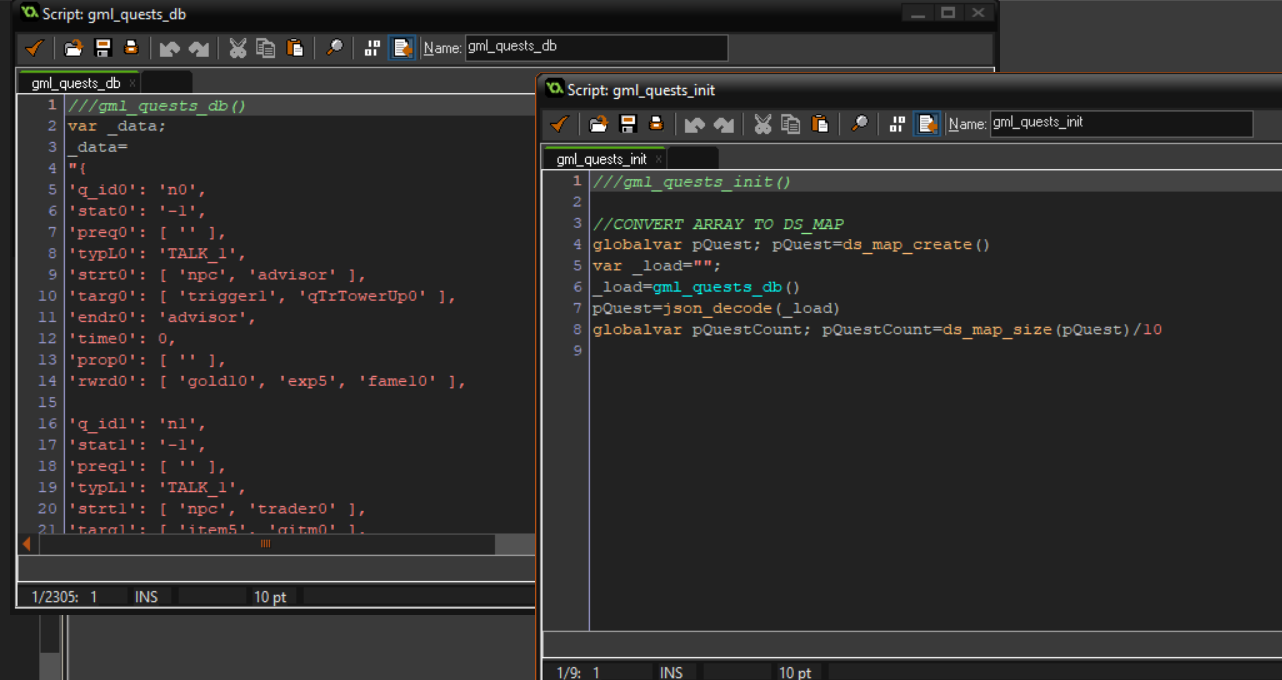Screen dimensions: 1282x680
Task: Click horizontal scrollbar in gml_quests_db editor
Action: point(266,544)
